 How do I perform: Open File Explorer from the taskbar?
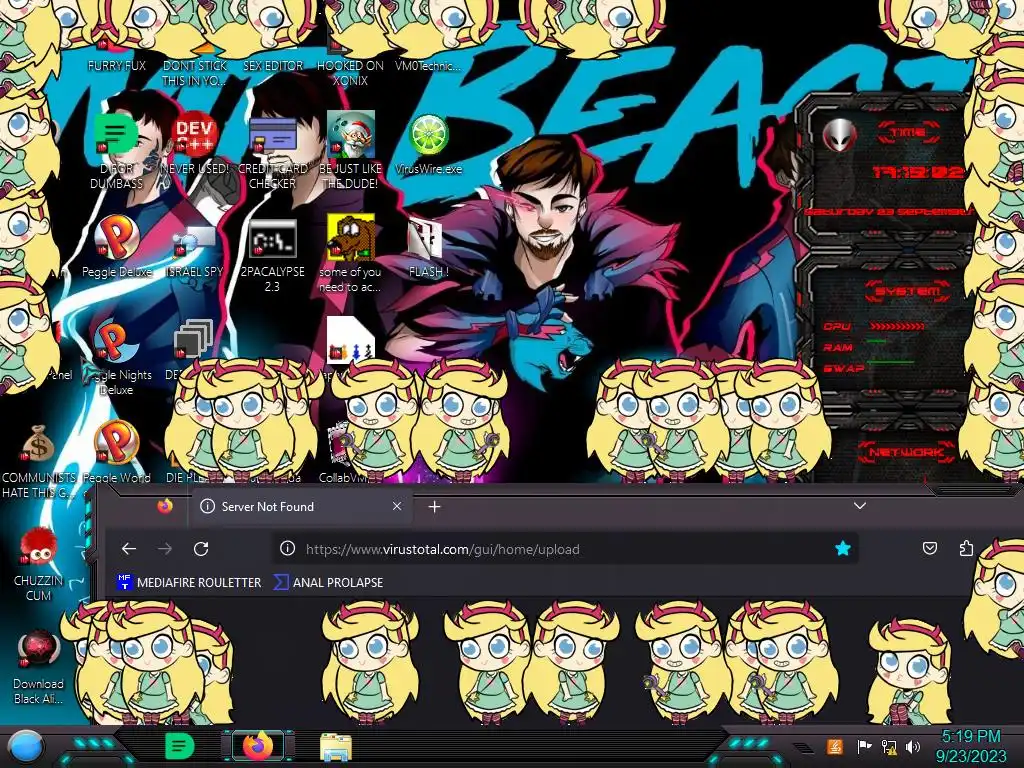point(336,747)
